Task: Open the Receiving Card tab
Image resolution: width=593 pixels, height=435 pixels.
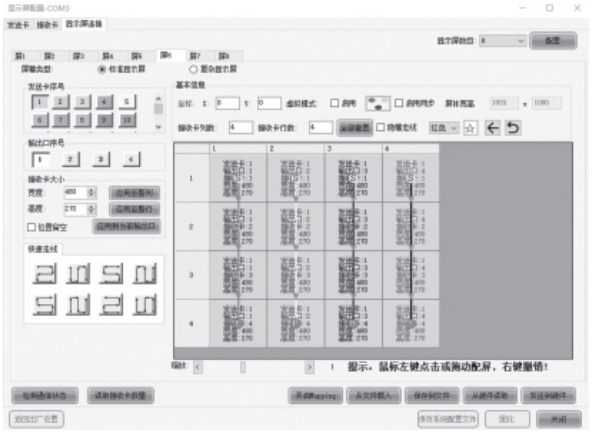Action: 47,25
